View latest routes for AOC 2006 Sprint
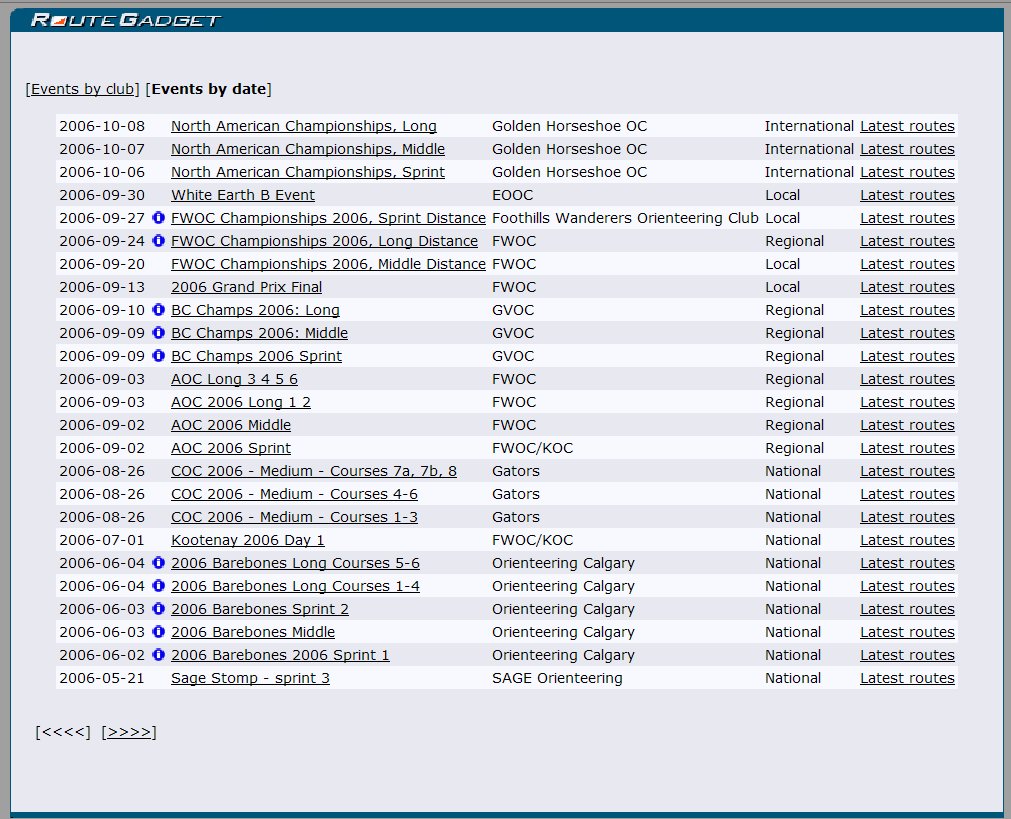 (x=907, y=448)
